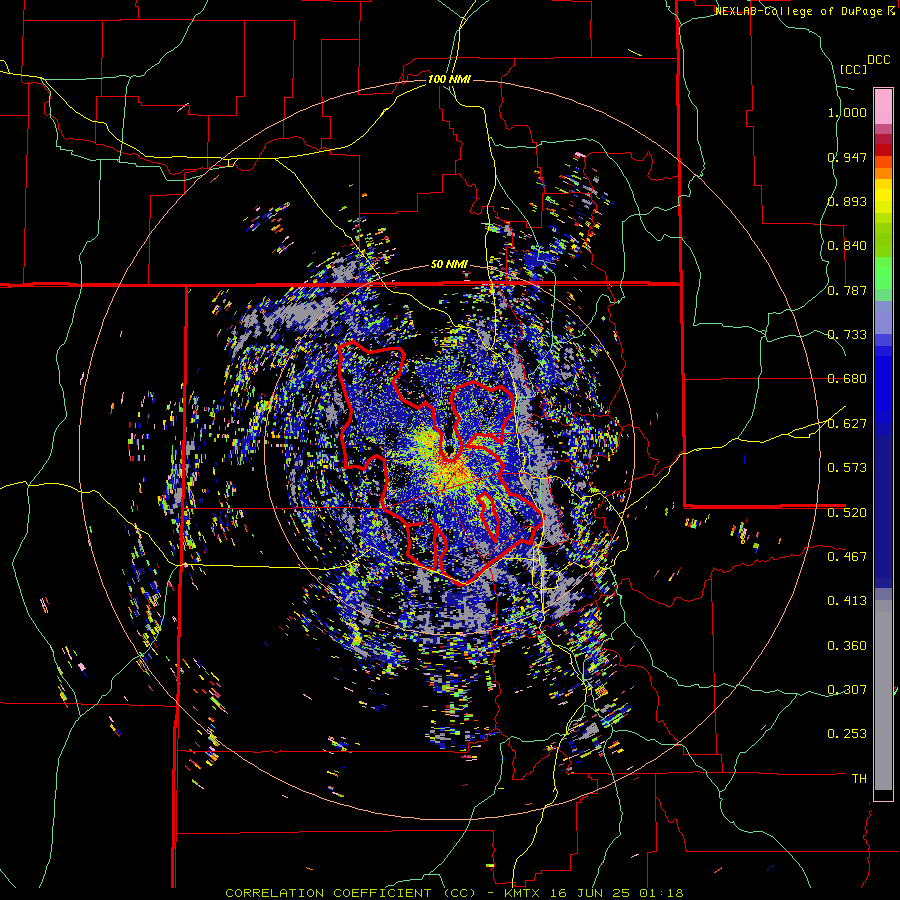Viewport: 900px width, 900px height.
Task: Click the 100 NMI range ring label
Action: pyautogui.click(x=449, y=79)
